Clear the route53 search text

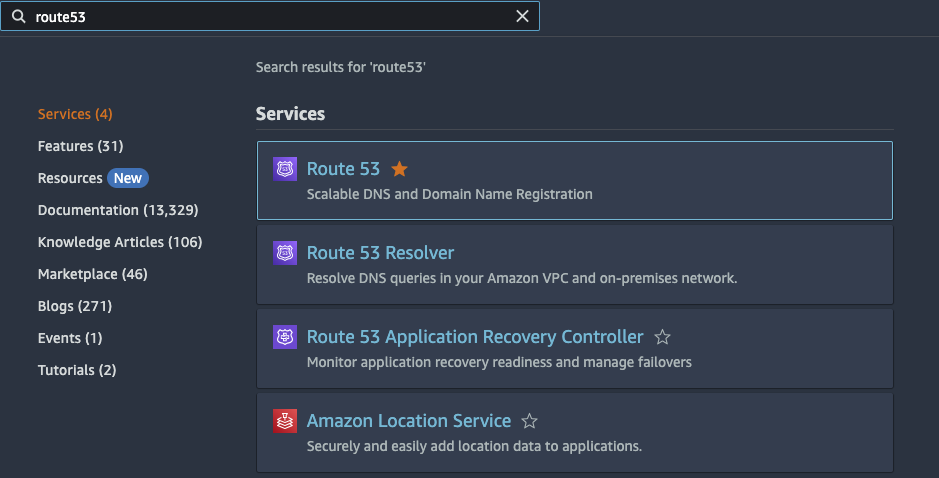(x=522, y=16)
